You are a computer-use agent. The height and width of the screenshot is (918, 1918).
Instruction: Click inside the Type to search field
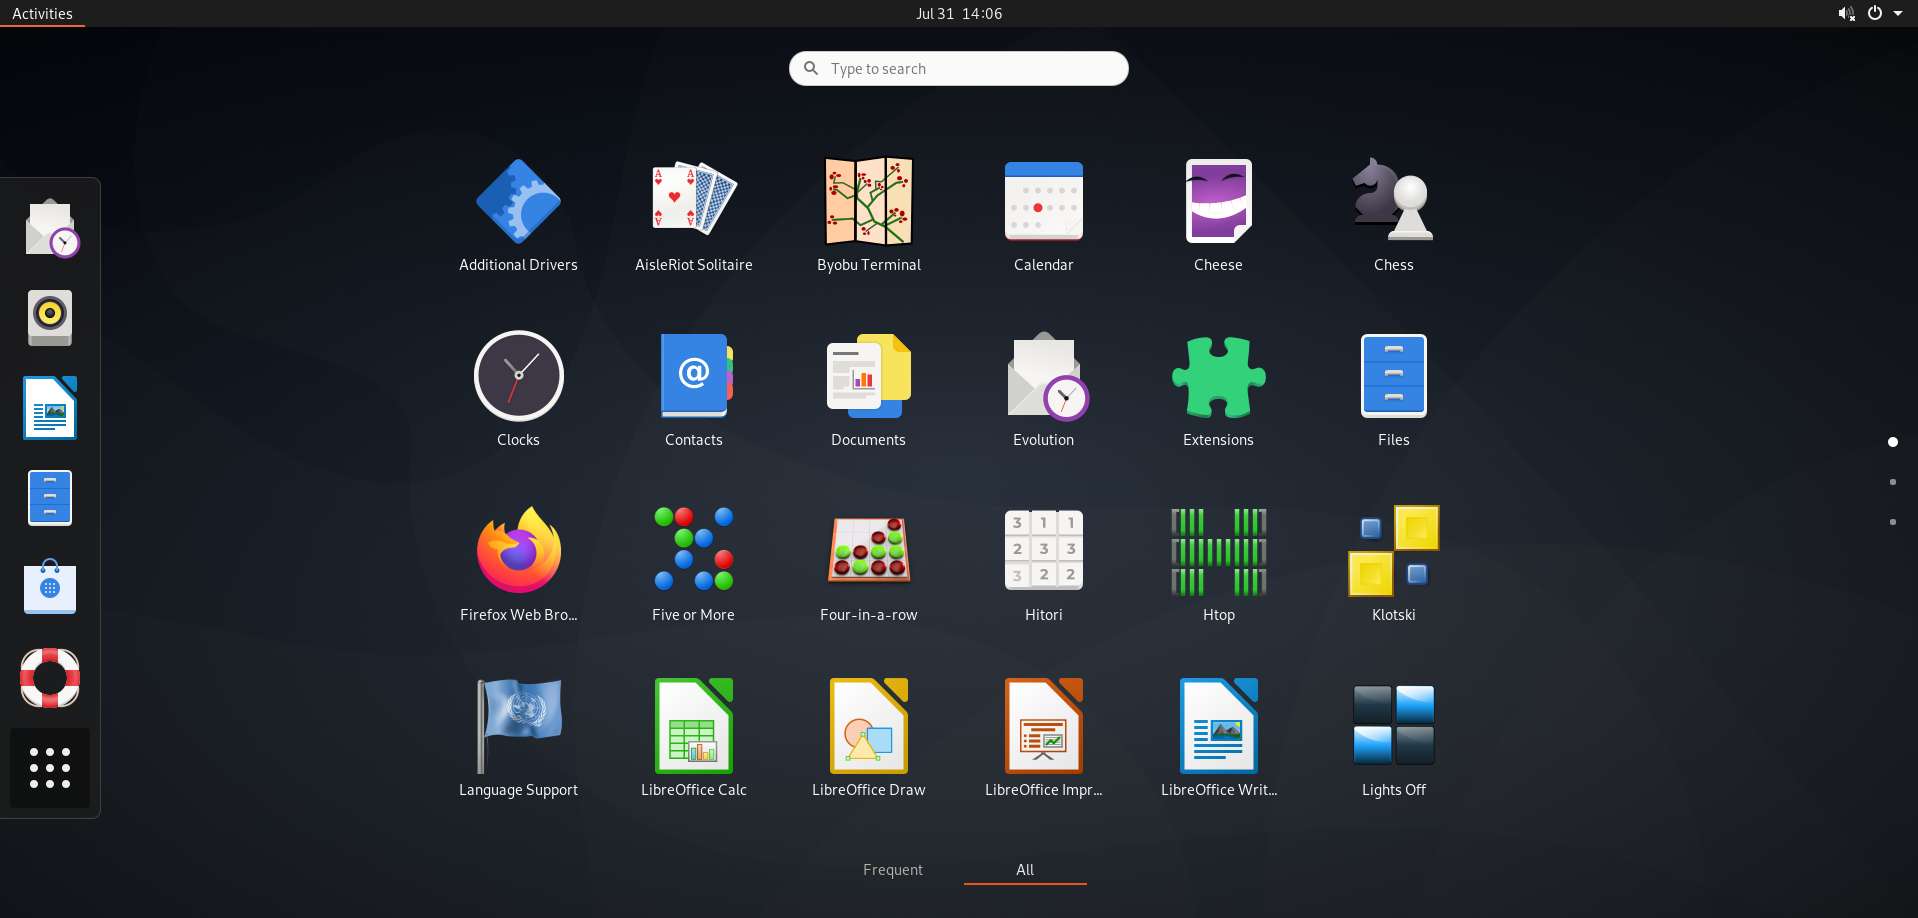[958, 68]
